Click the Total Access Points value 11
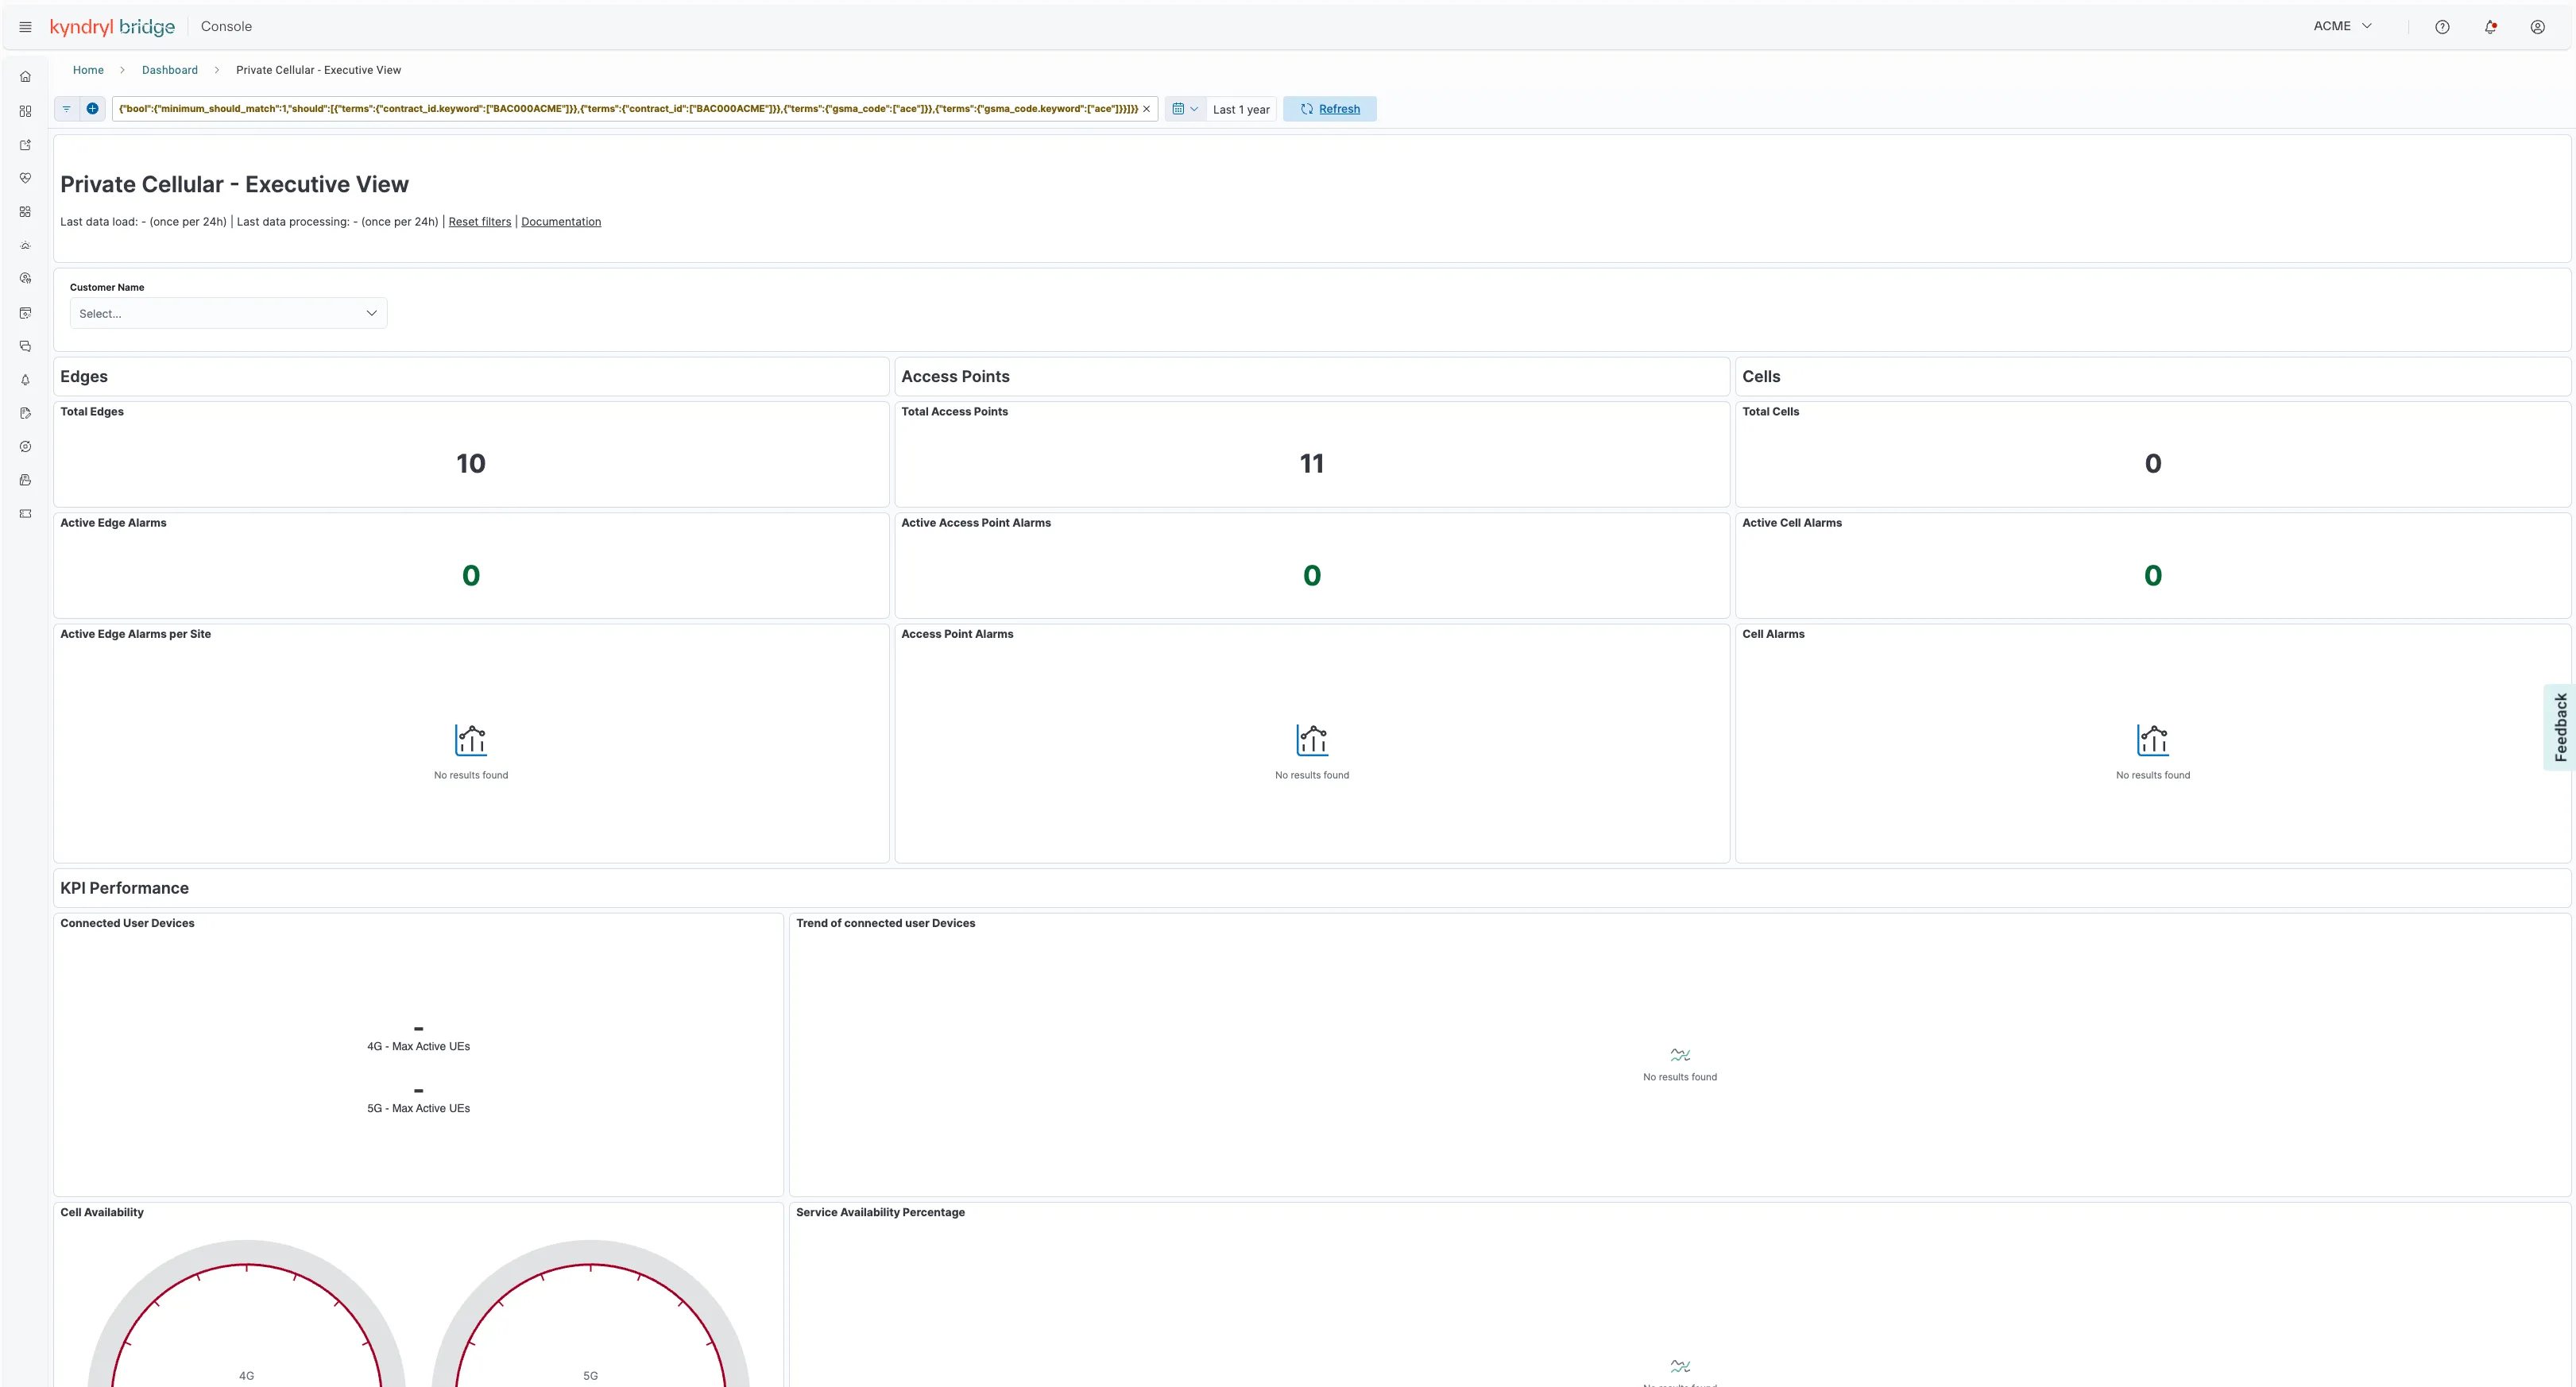 click(1312, 464)
